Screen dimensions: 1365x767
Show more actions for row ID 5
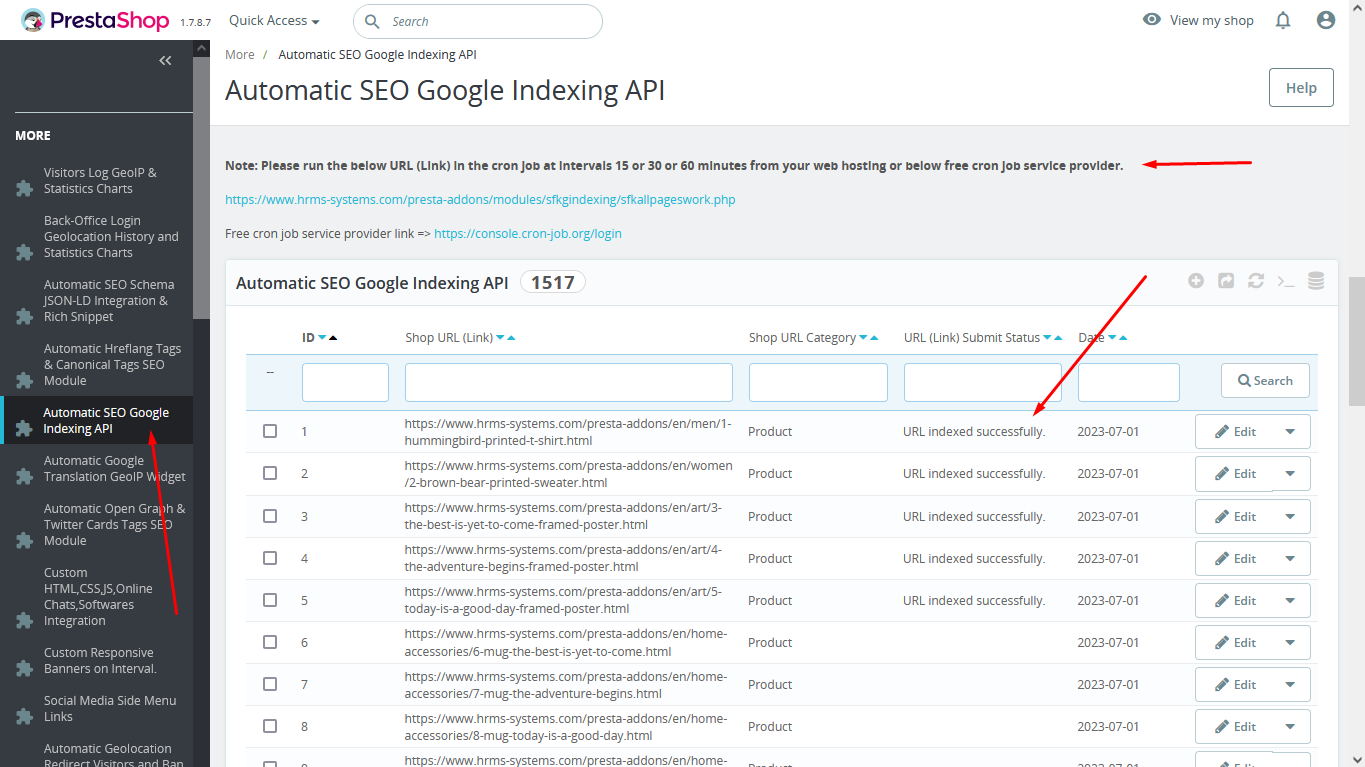[1290, 601]
